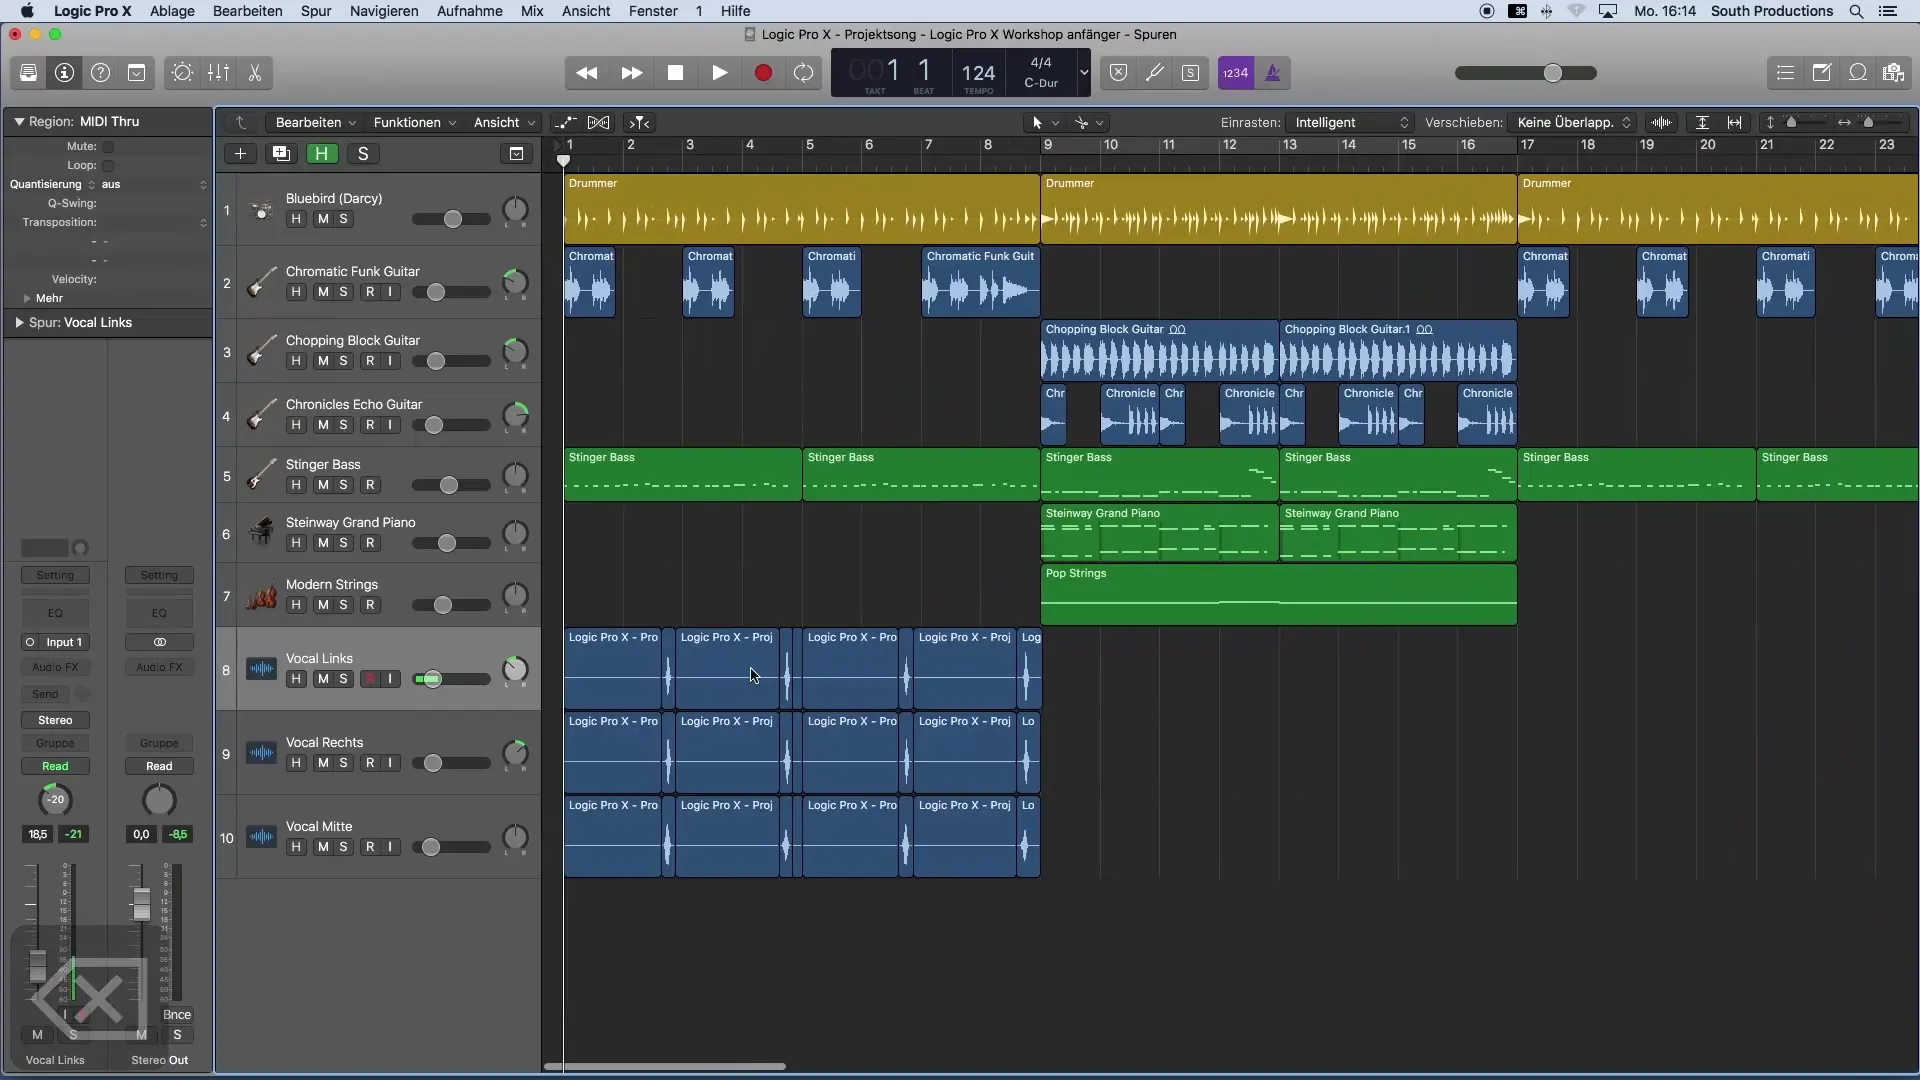Image resolution: width=1920 pixels, height=1080 pixels.
Task: Start recording with red Record button
Action: [763, 73]
